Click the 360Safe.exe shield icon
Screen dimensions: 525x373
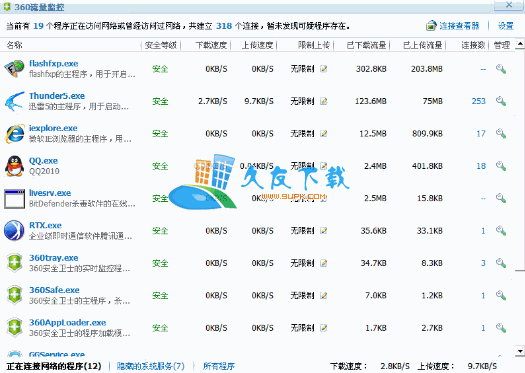[x=14, y=295]
